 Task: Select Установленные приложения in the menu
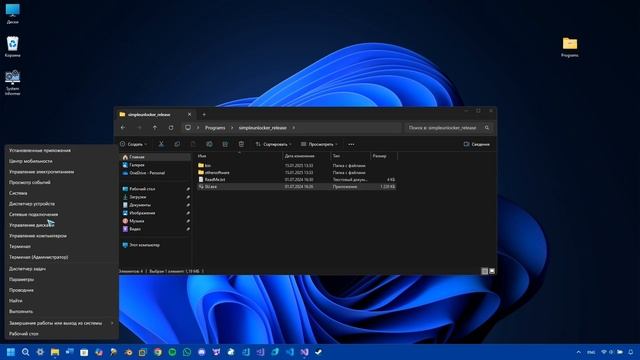[61, 150]
